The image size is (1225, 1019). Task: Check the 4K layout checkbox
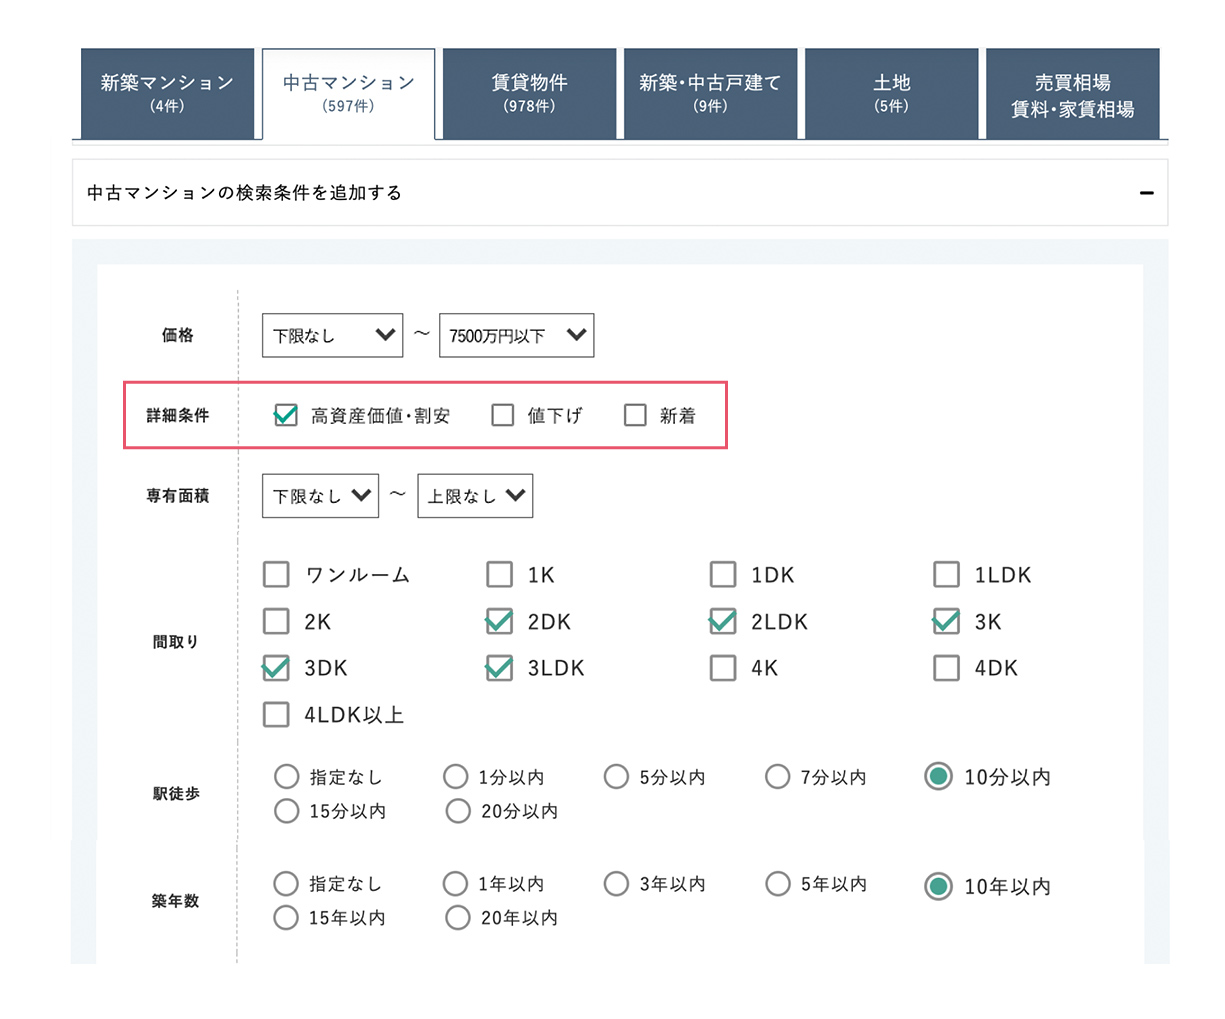[x=723, y=668]
